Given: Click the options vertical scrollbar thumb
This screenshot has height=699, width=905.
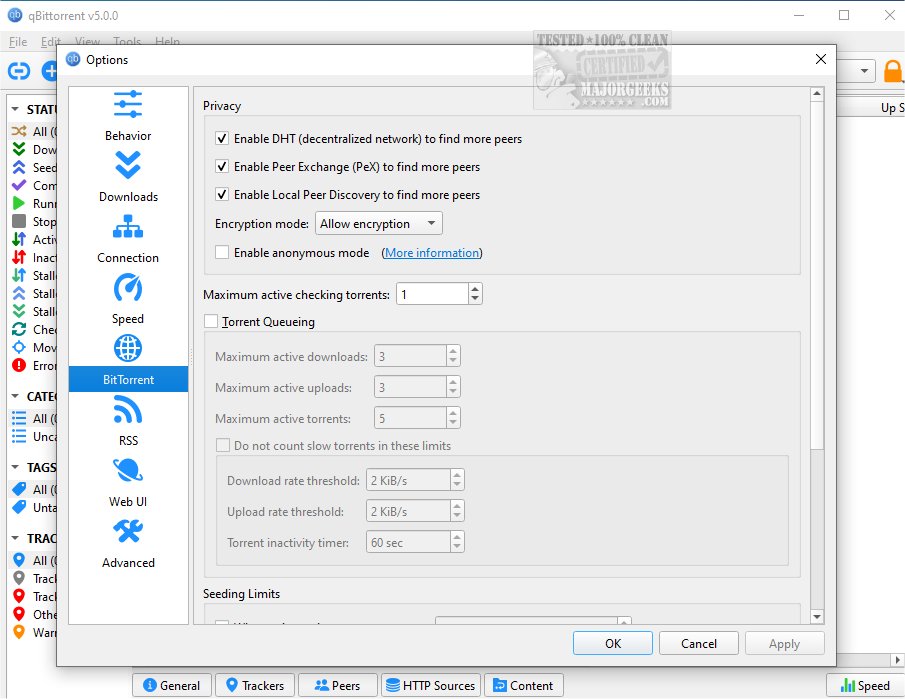Looking at the screenshot, I should (817, 275).
